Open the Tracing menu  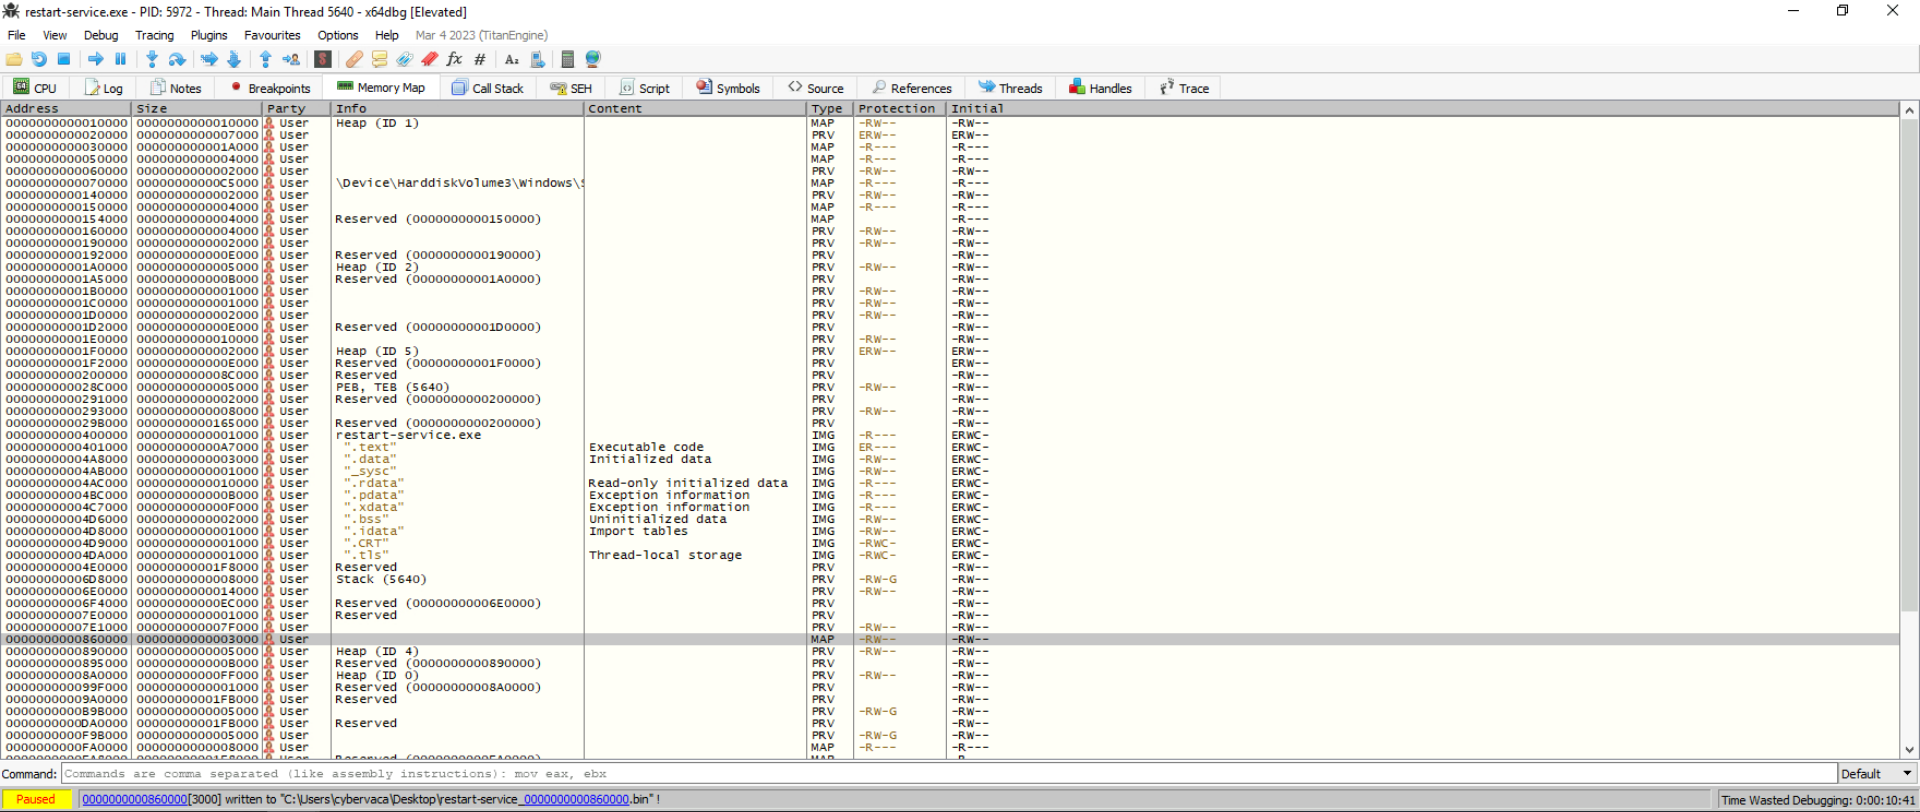(154, 35)
